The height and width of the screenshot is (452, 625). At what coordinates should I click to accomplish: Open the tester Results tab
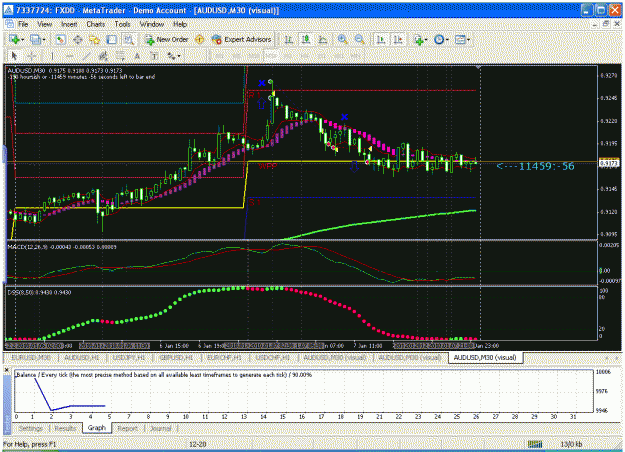pos(65,428)
